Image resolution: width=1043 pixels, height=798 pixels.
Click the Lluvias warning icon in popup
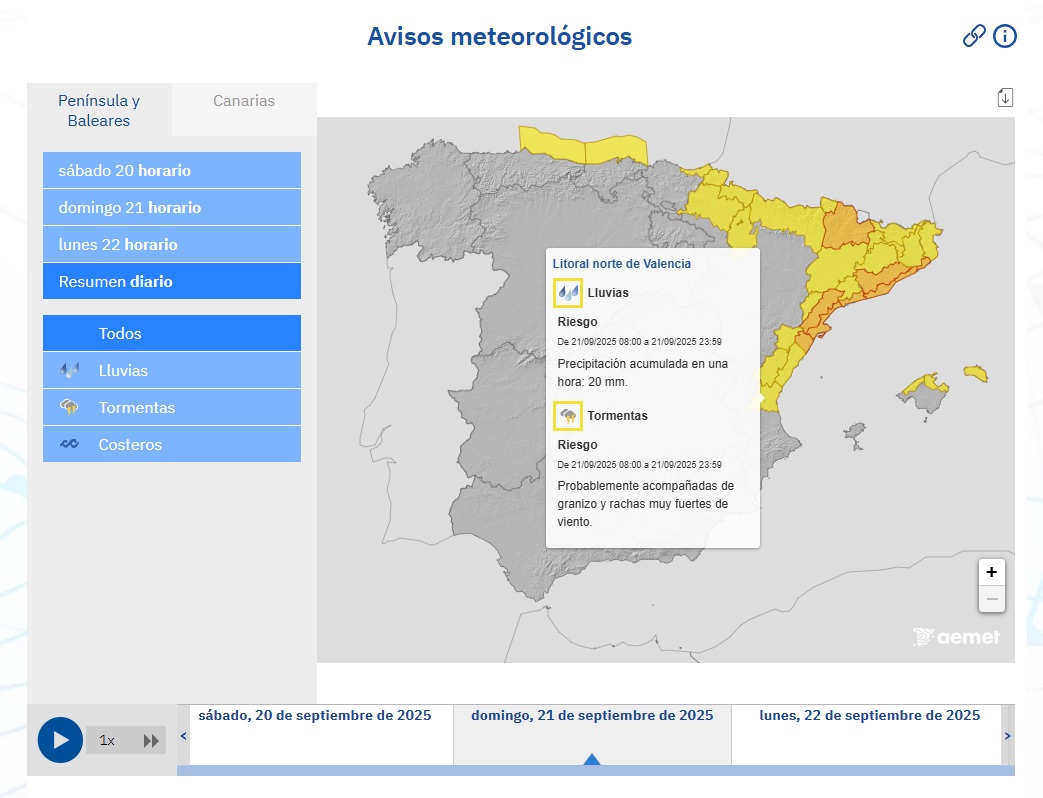tap(566, 292)
